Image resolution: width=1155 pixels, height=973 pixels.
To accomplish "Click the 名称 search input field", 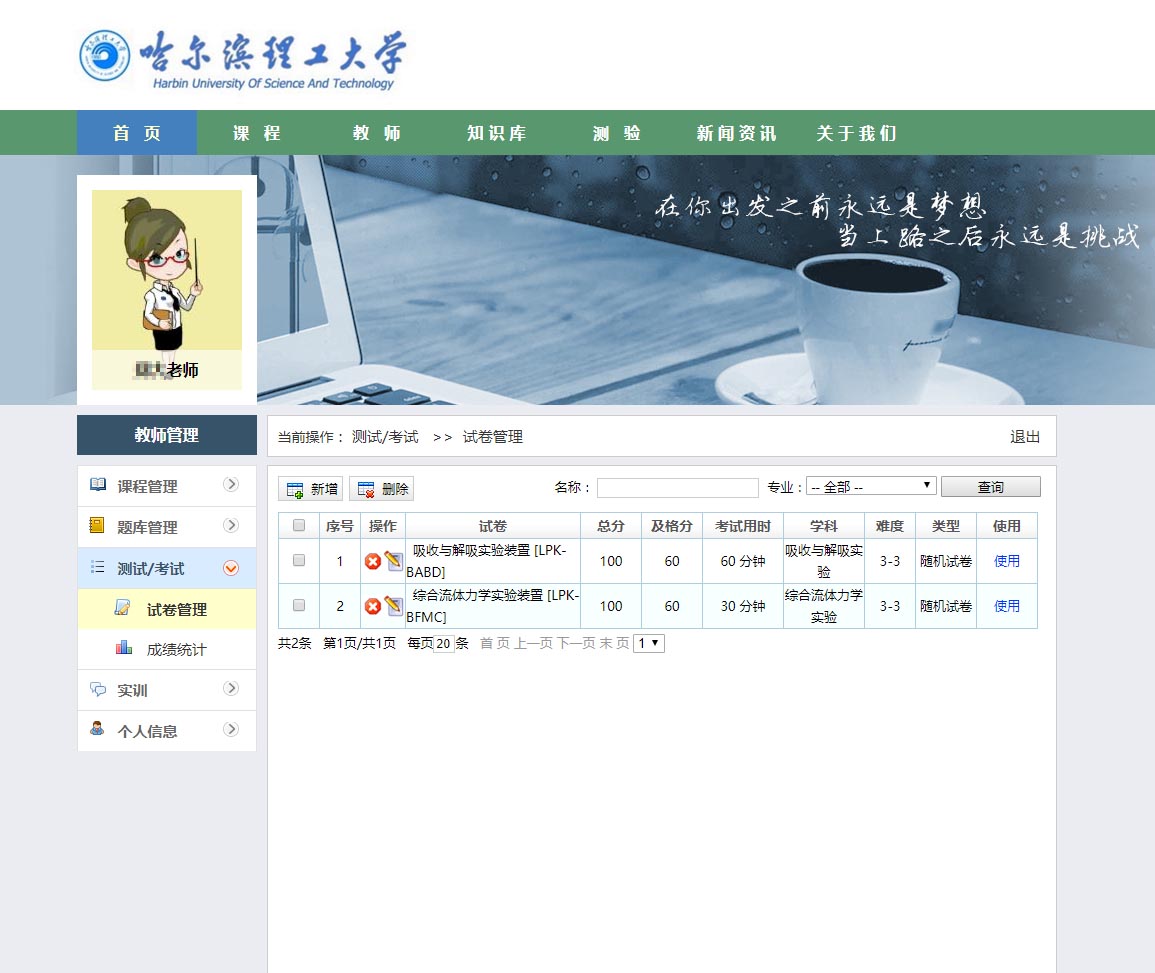I will (x=677, y=488).
